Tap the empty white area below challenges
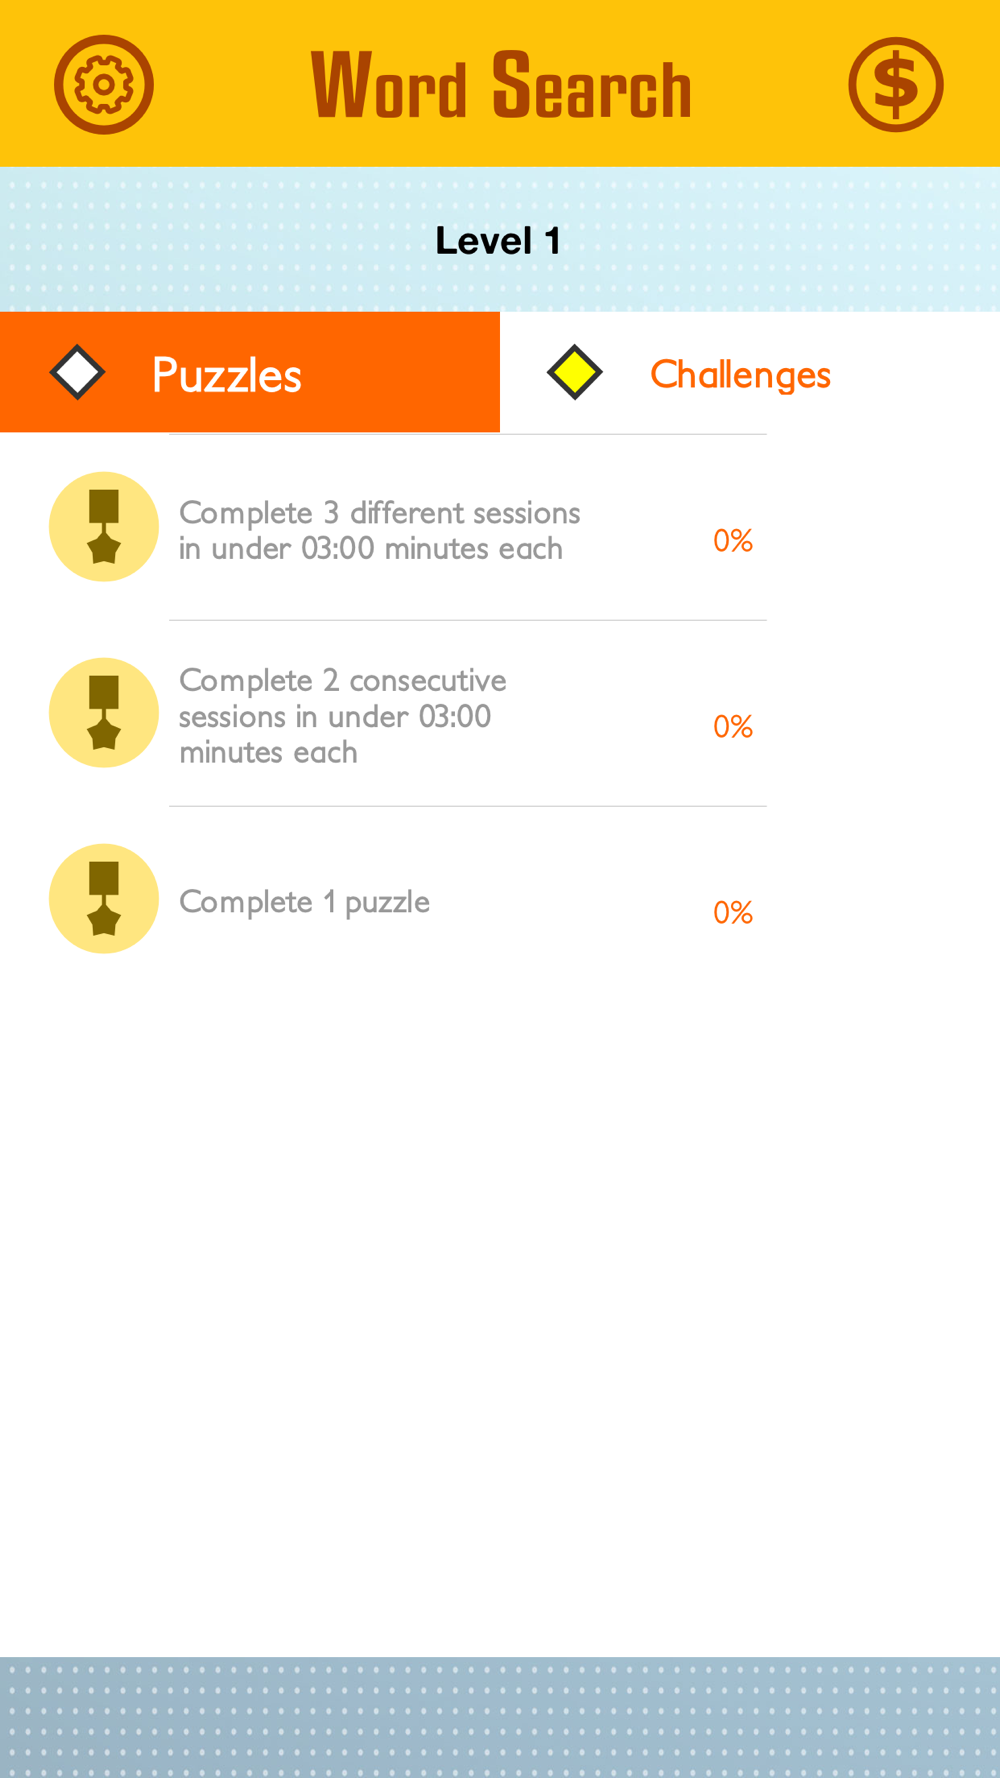 (x=500, y=1300)
